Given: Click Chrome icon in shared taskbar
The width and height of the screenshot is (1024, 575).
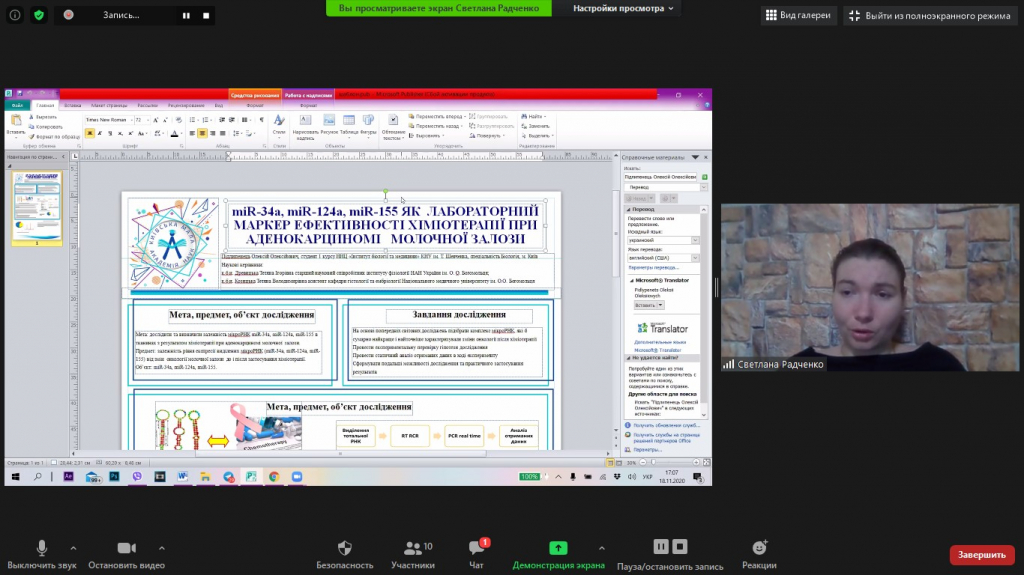Looking at the screenshot, I should pos(274,476).
